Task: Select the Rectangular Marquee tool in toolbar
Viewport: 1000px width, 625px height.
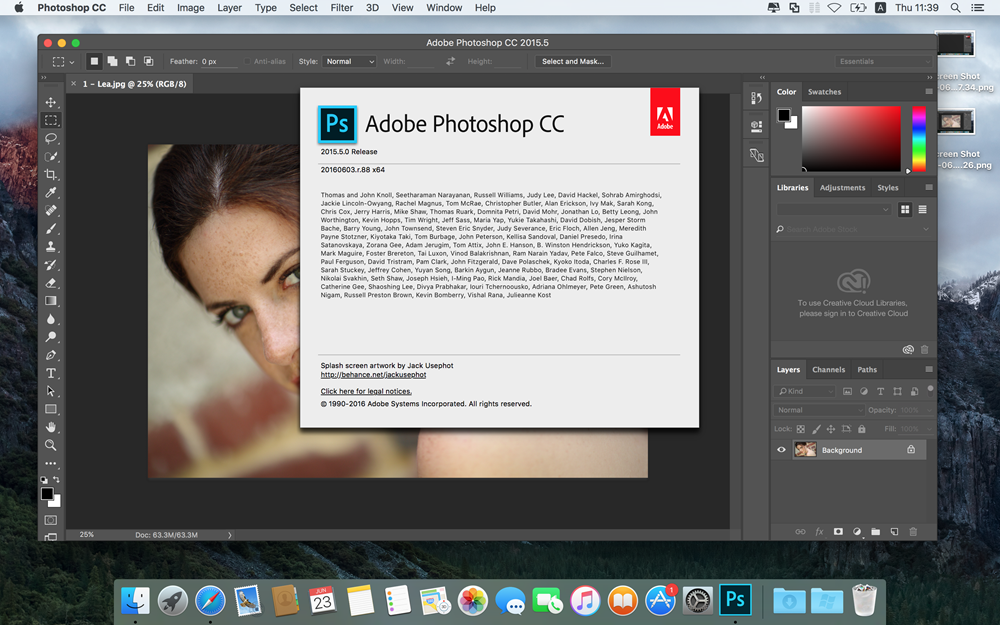Action: click(50, 120)
